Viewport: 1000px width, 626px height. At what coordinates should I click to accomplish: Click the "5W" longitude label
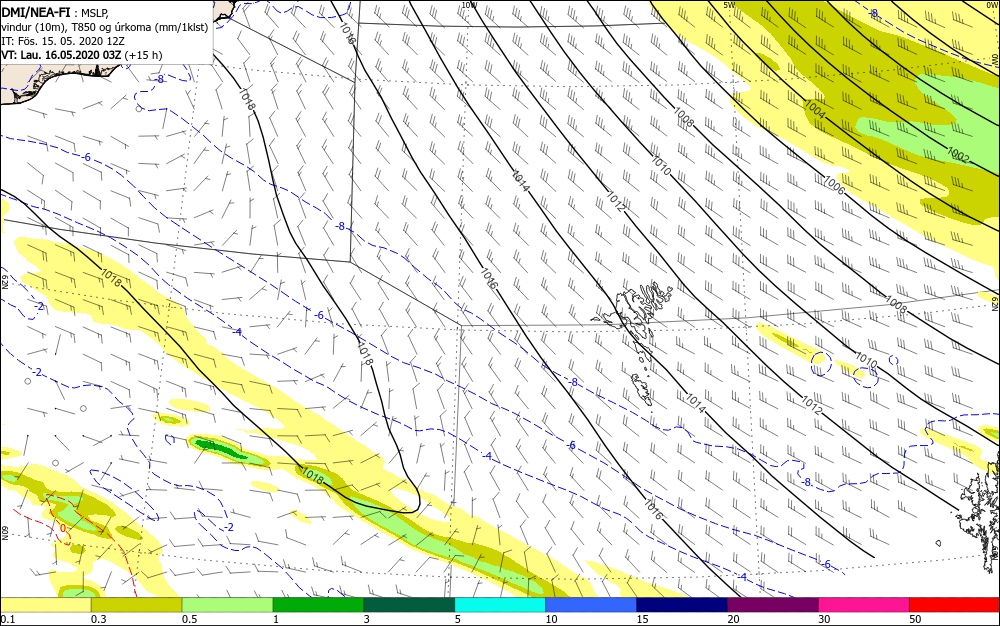(x=730, y=5)
